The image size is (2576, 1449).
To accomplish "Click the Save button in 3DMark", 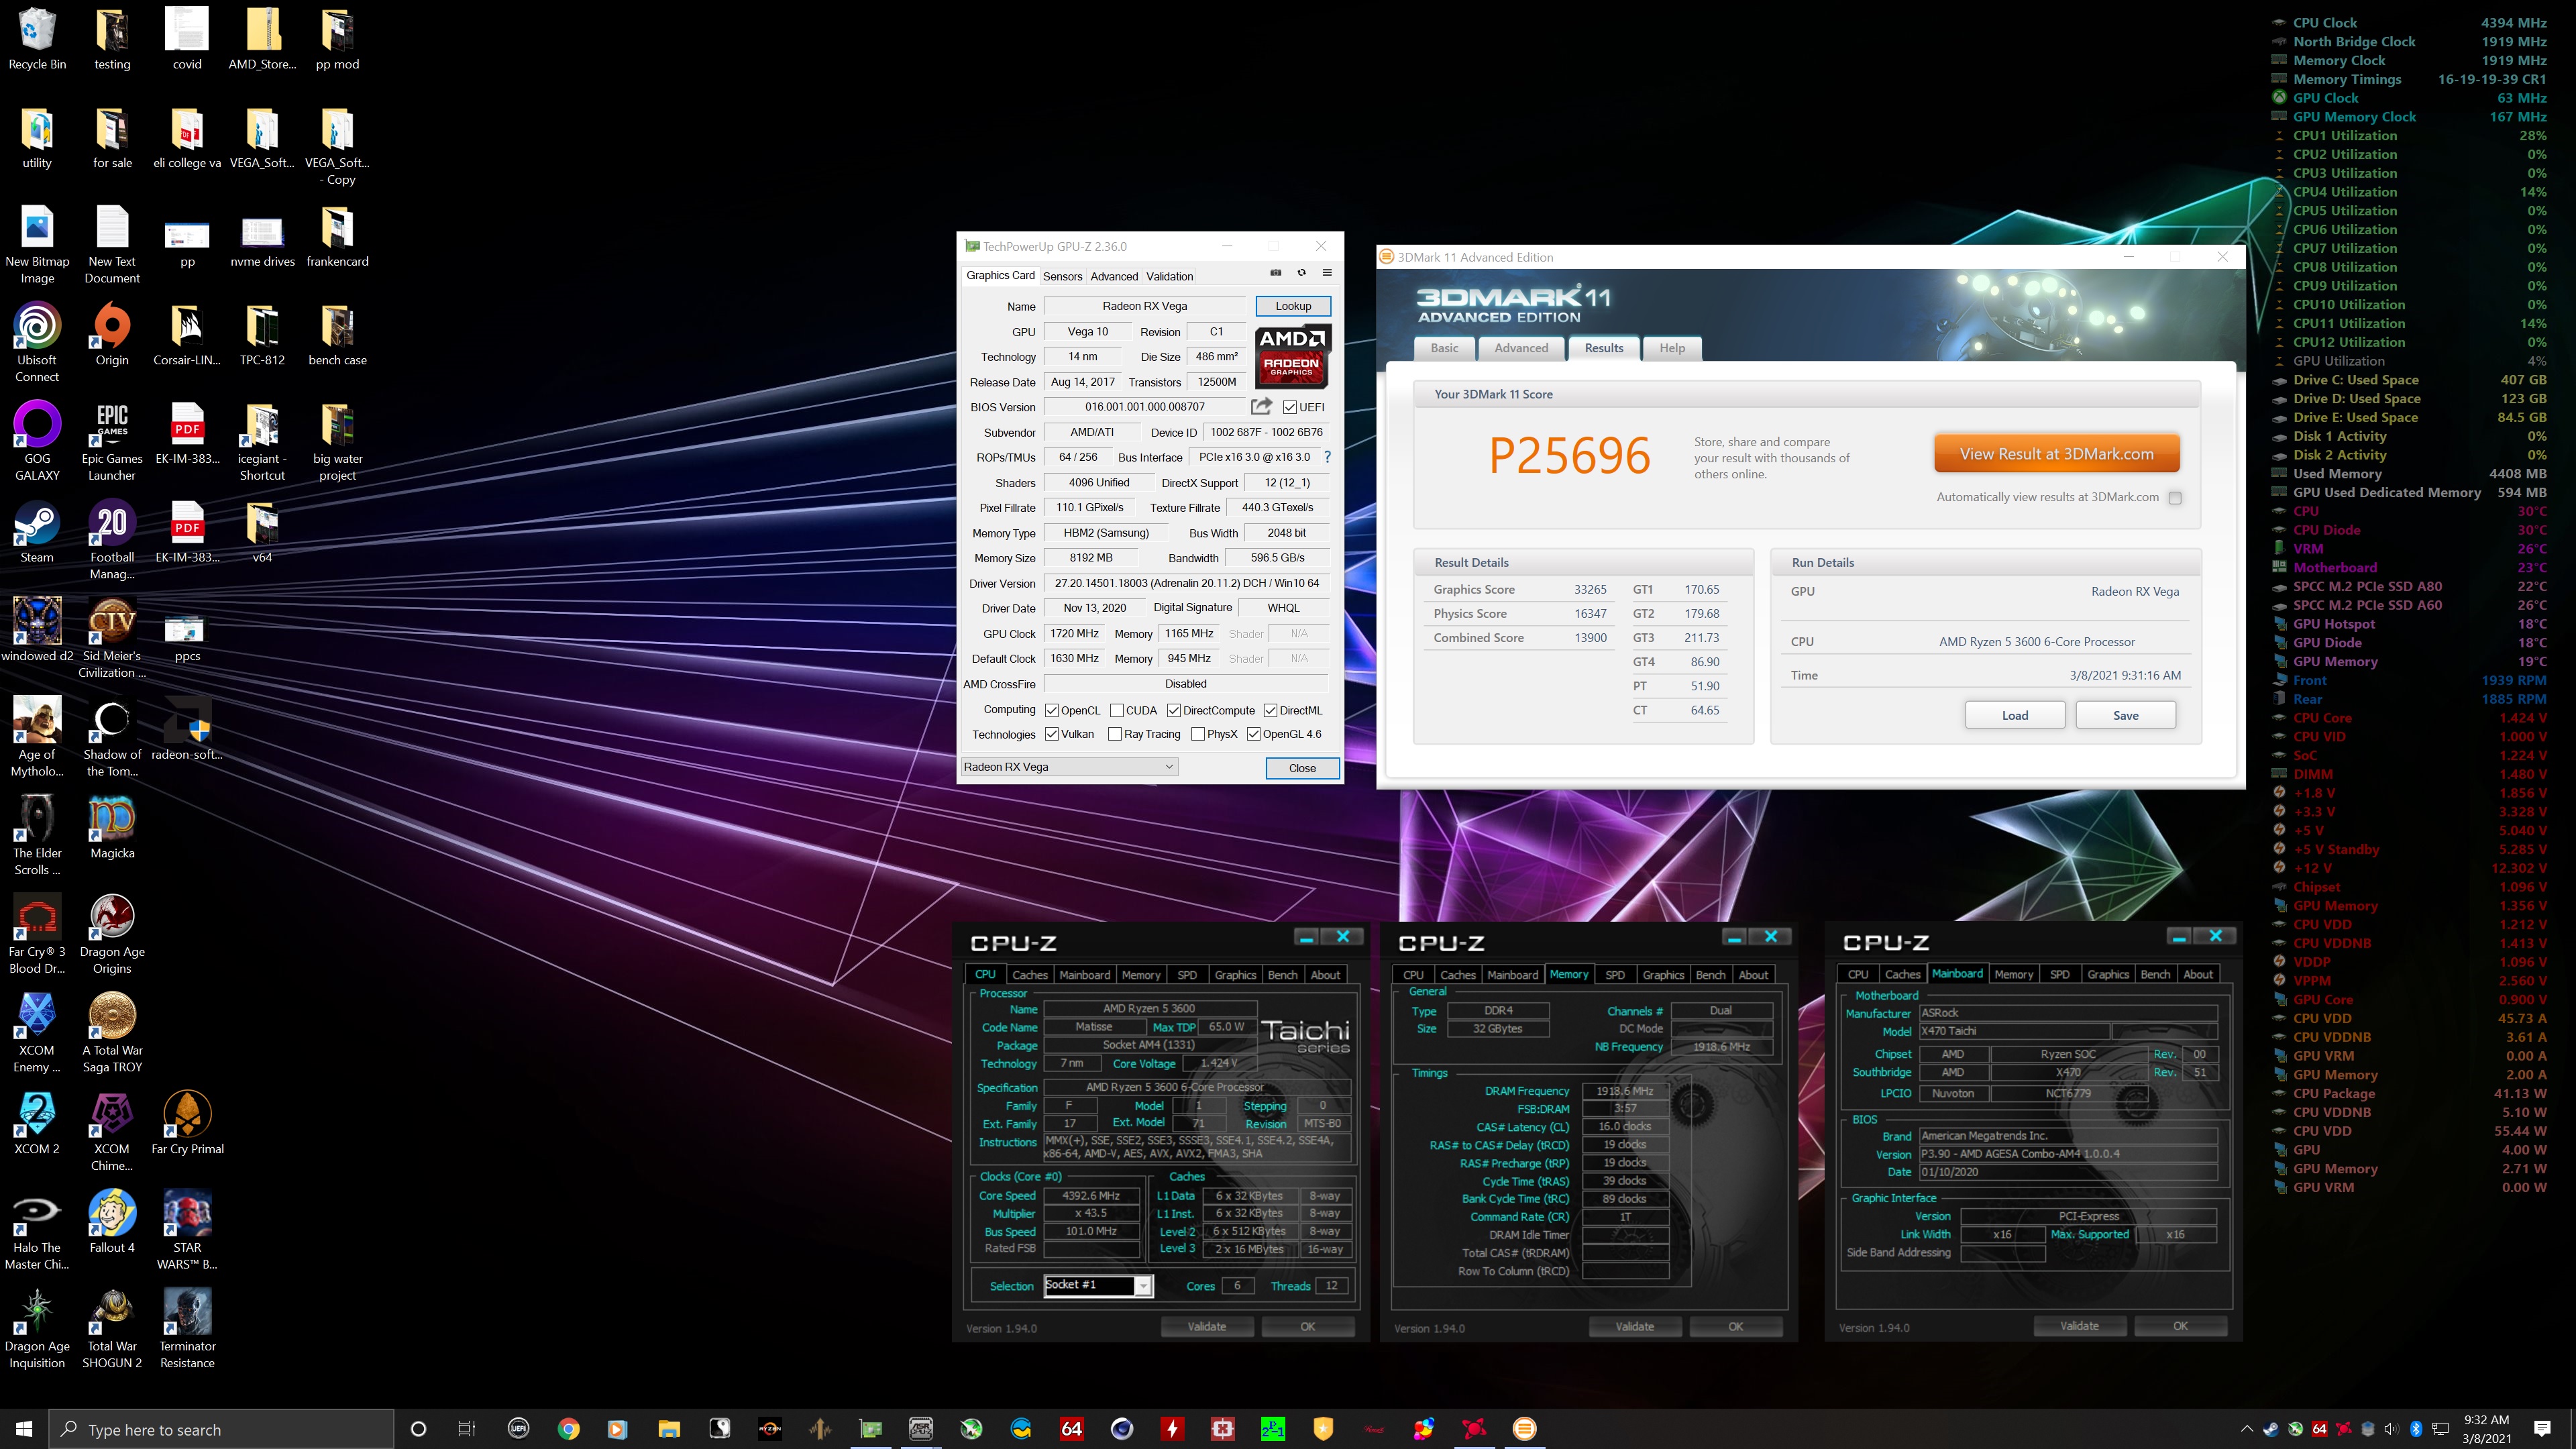I will click(2126, 715).
